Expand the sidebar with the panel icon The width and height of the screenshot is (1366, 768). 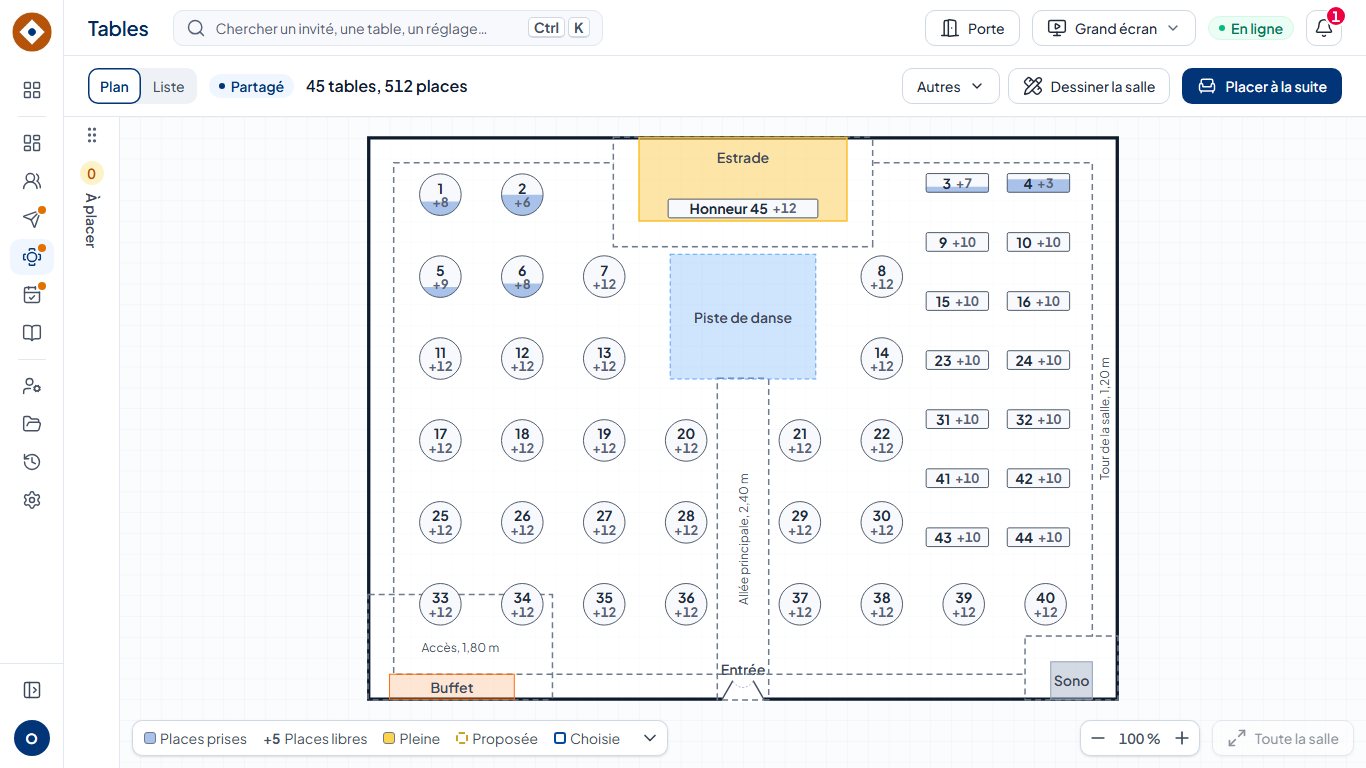(x=32, y=690)
